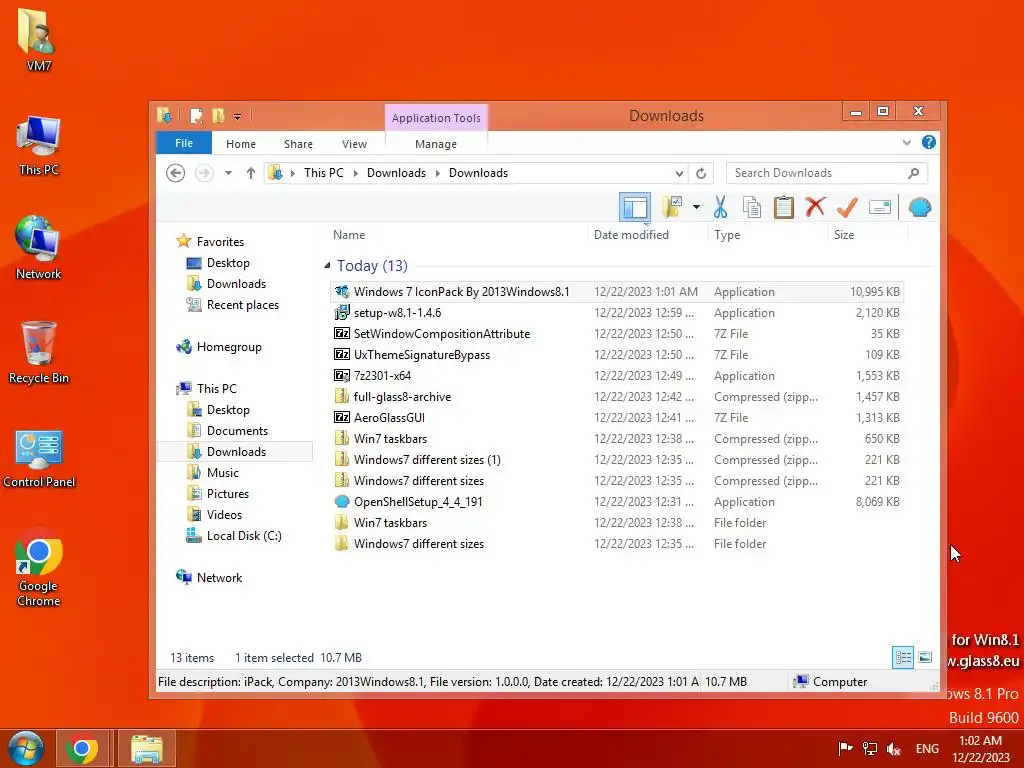Click This PC in the address breadcrumb
Image resolution: width=1024 pixels, height=768 pixels.
(x=323, y=173)
